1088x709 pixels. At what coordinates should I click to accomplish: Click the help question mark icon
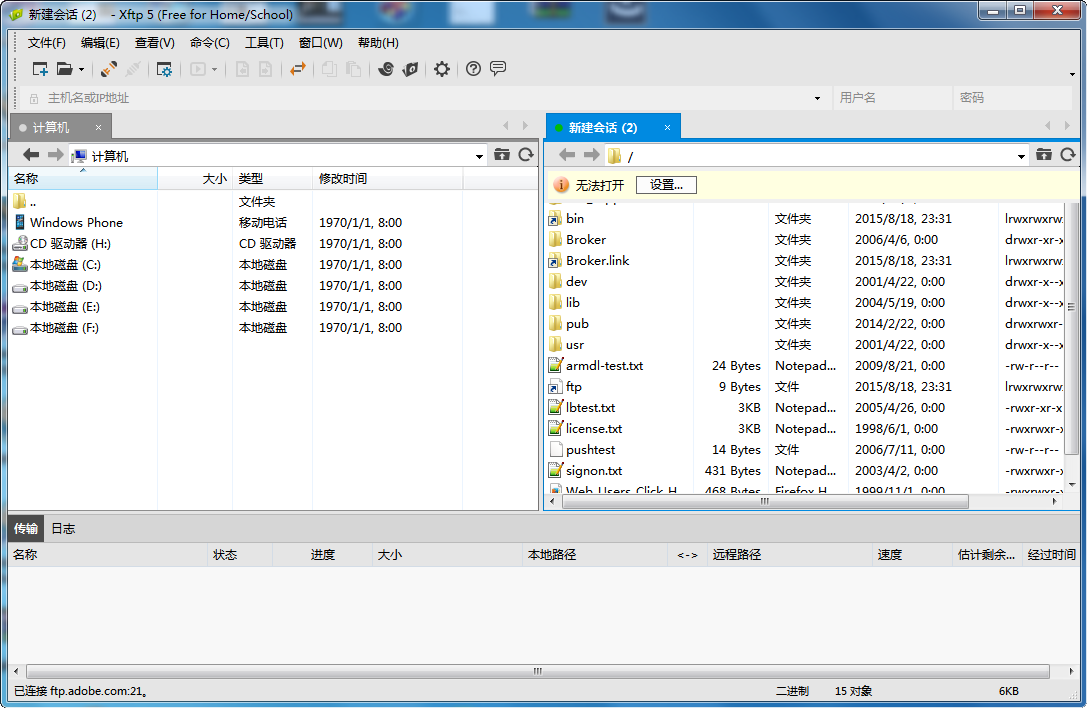[x=473, y=69]
